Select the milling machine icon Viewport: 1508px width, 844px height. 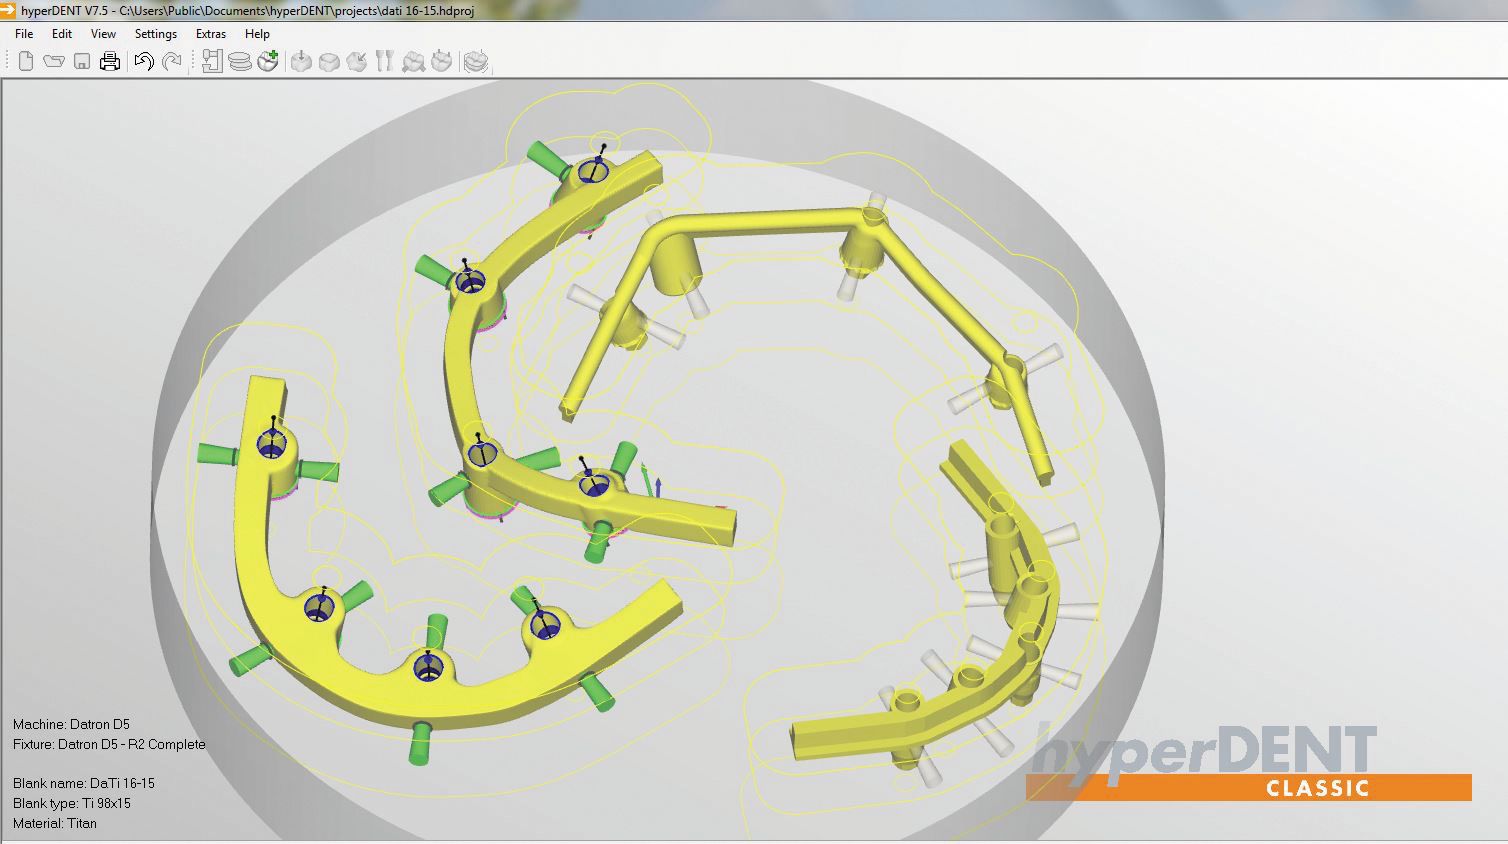pyautogui.click(x=212, y=61)
